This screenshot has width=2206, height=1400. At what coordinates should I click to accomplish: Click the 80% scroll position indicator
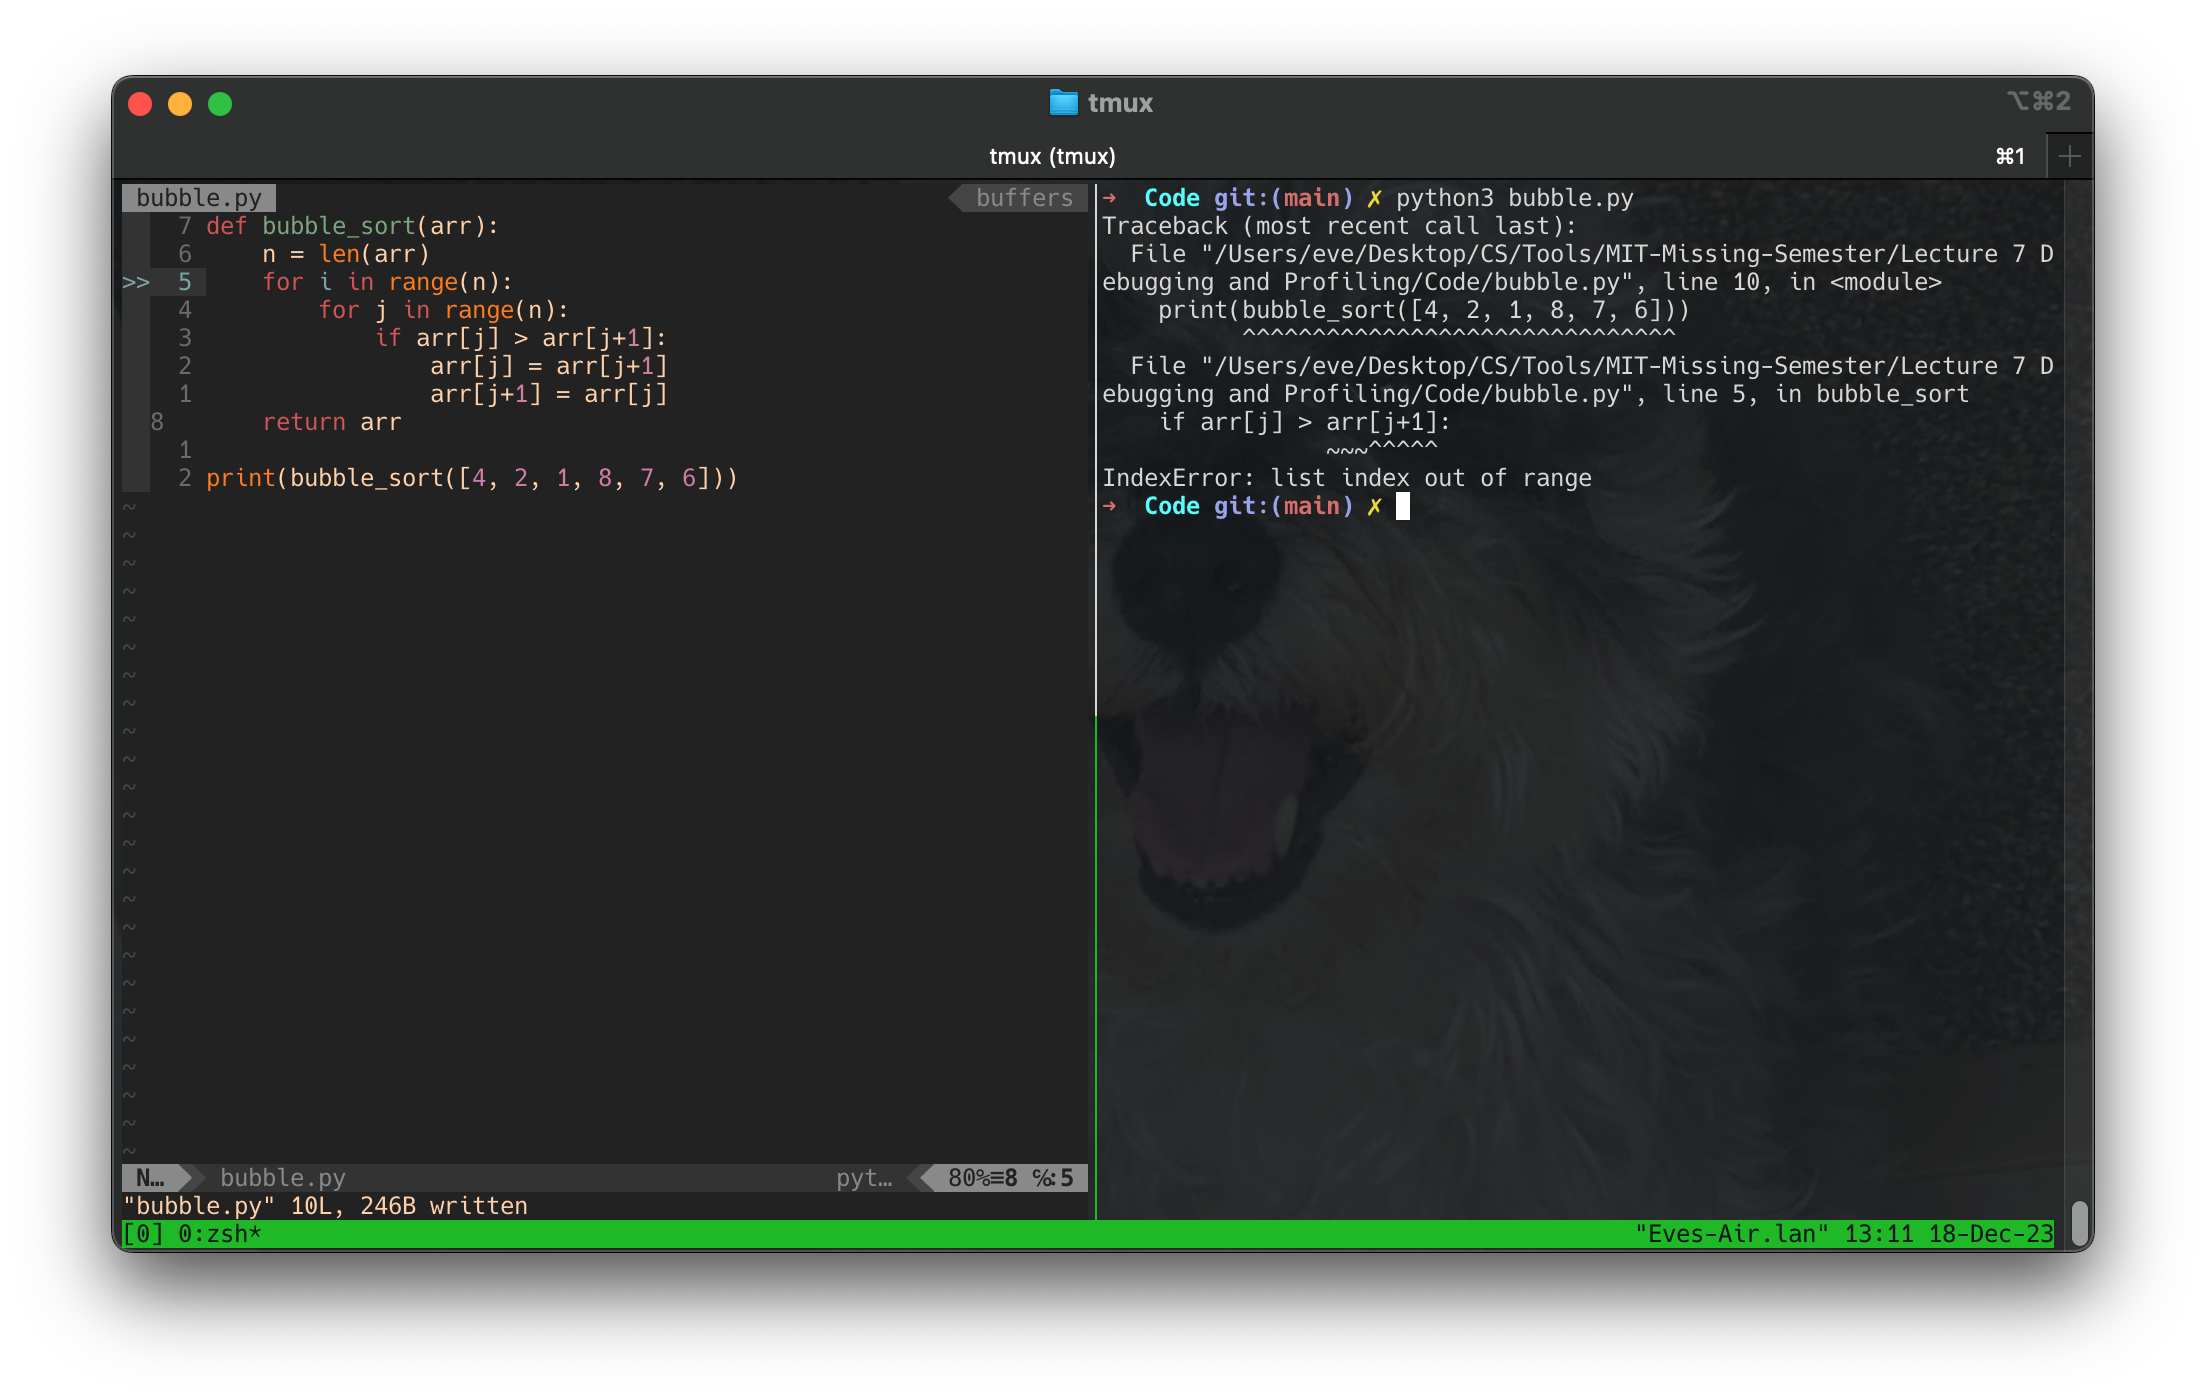coord(970,1178)
